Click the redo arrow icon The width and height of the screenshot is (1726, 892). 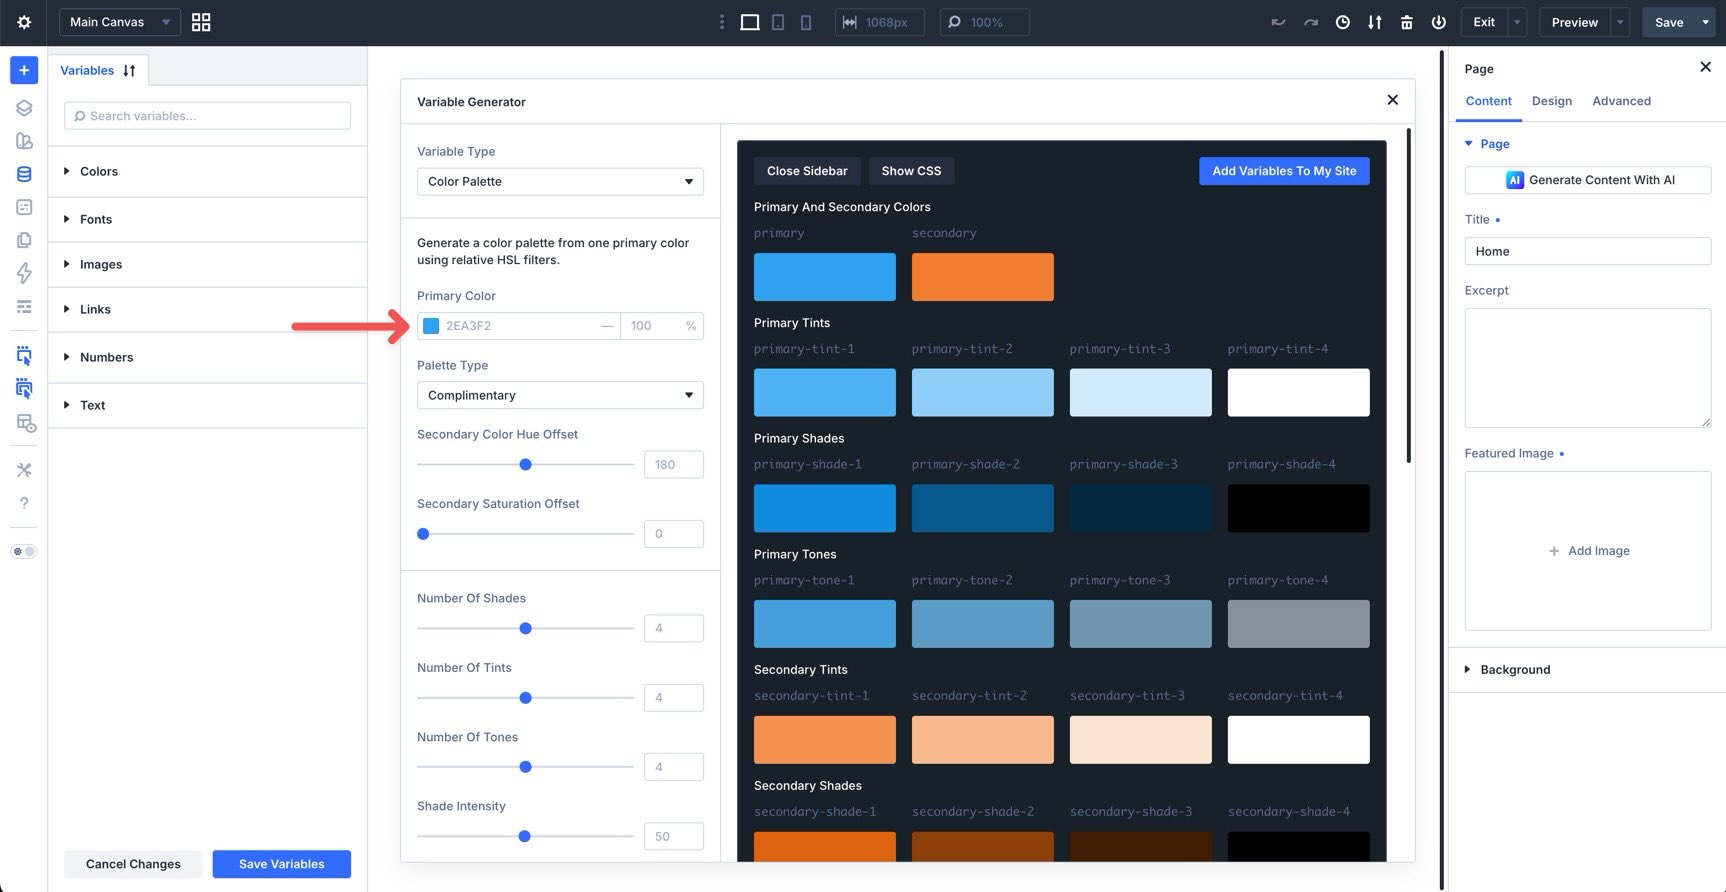point(1310,22)
